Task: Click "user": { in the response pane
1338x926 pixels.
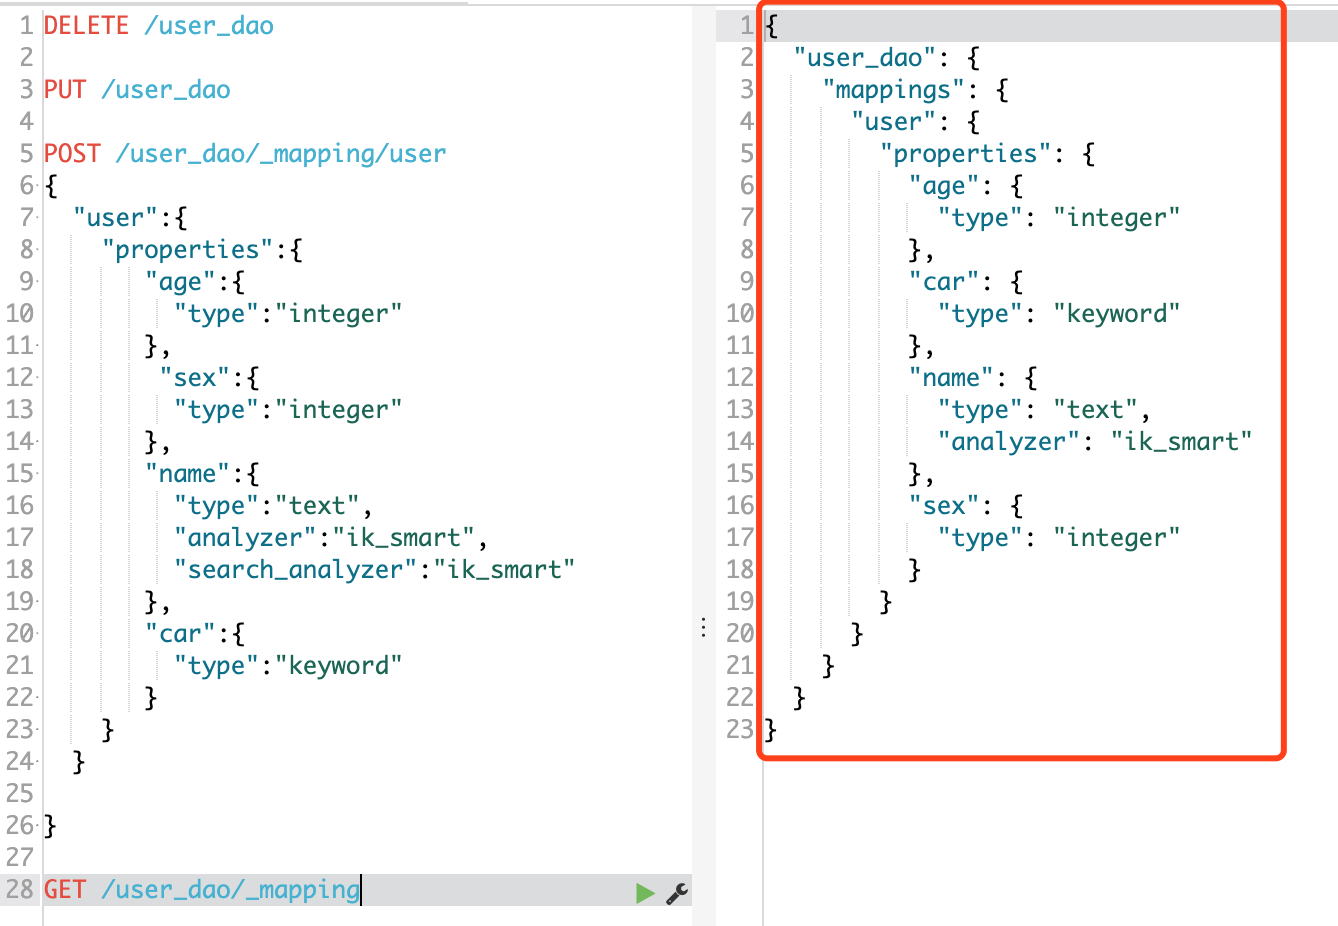Action: click(916, 122)
